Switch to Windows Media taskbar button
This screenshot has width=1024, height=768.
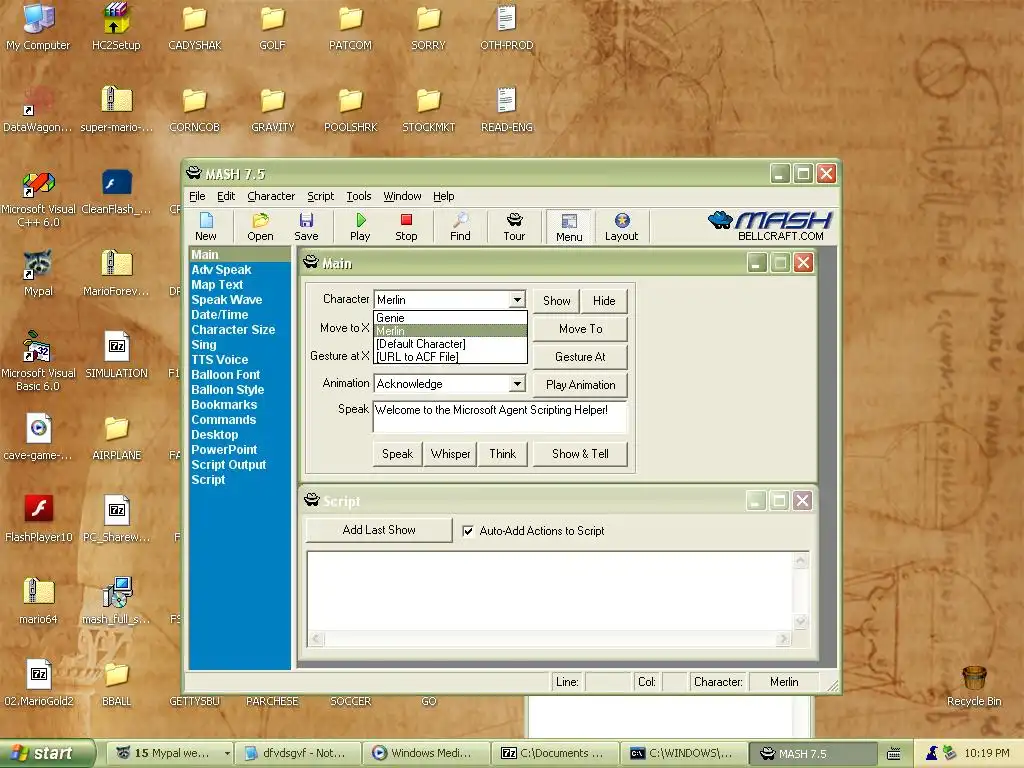click(x=424, y=754)
